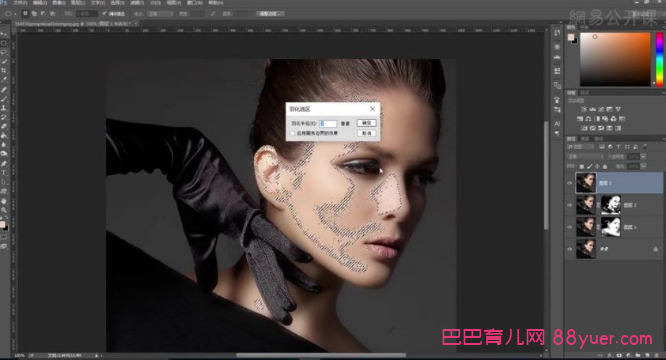This screenshot has width=666, height=360.
Task: Toggle lock transparent pixels in Layers panel
Action: [x=581, y=166]
